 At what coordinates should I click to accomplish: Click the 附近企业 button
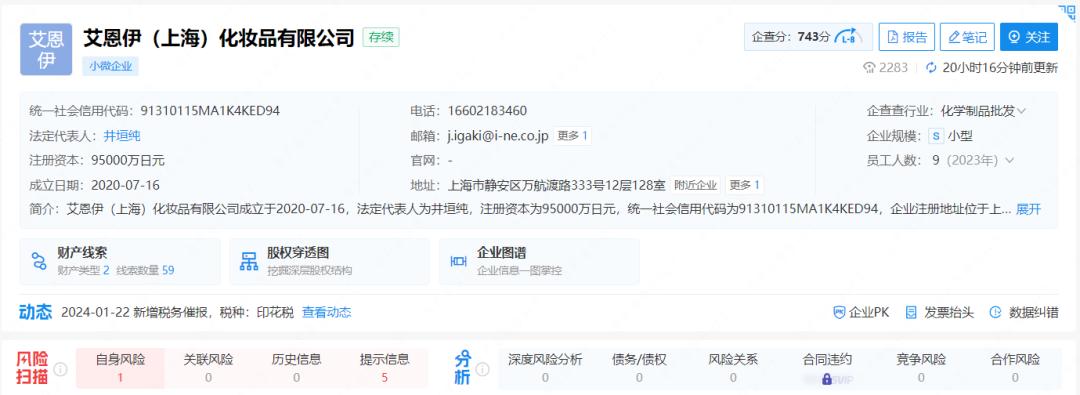pyautogui.click(x=696, y=185)
